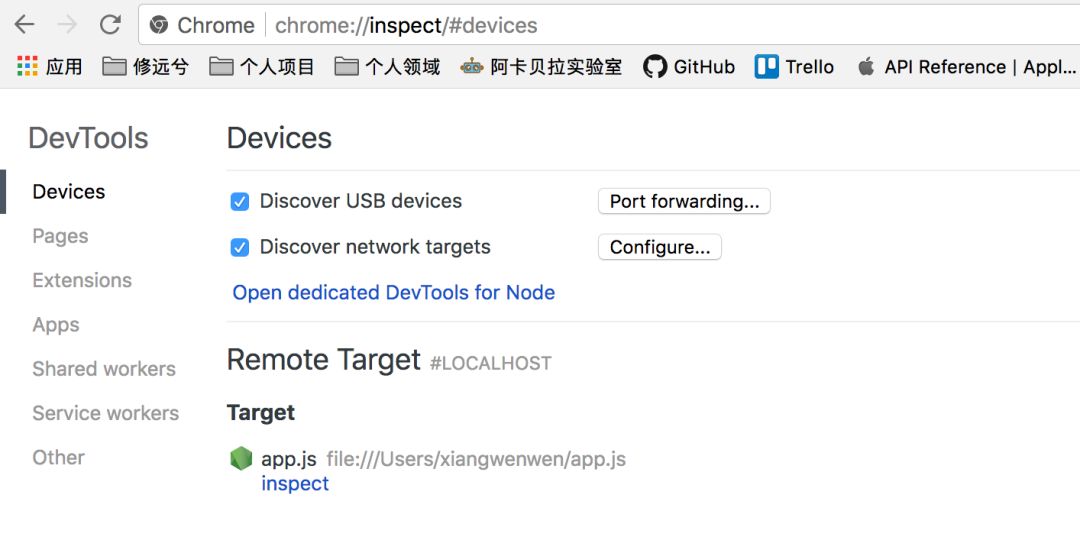
Task: Expand the 修远兮 bookmark folder
Action: coord(146,67)
